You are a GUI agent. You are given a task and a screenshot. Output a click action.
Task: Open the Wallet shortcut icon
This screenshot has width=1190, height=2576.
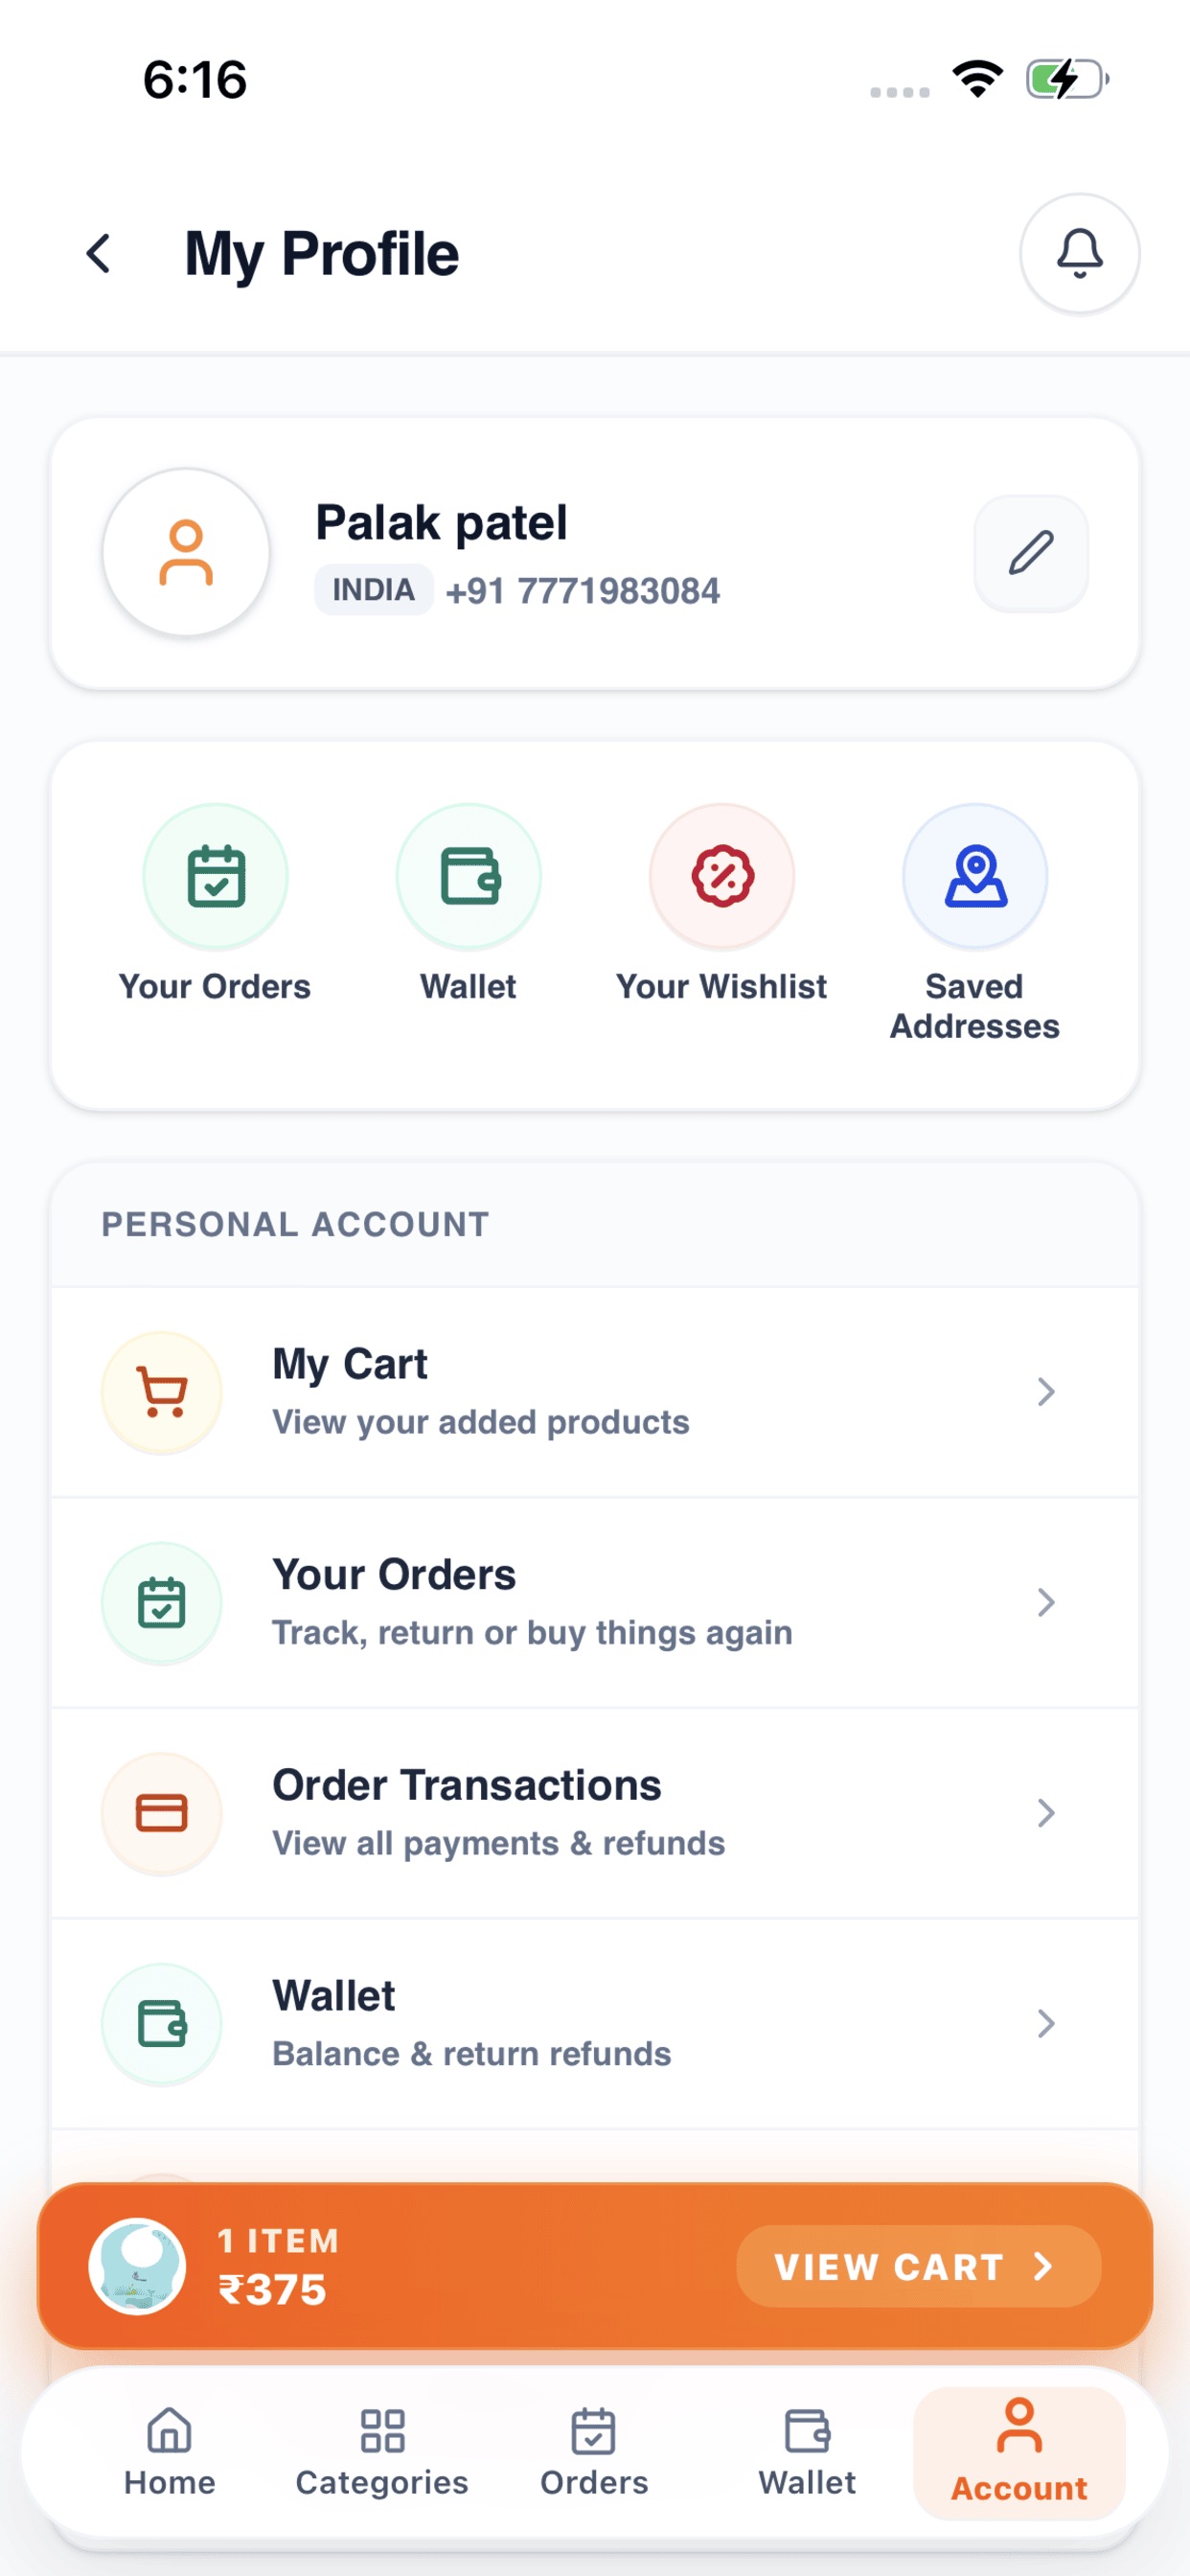(x=468, y=876)
